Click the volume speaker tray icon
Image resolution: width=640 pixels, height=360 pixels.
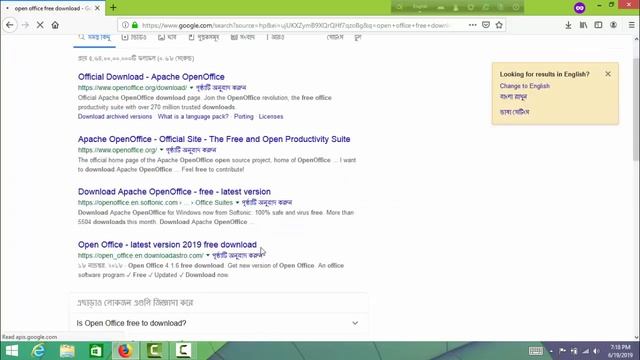click(x=596, y=351)
